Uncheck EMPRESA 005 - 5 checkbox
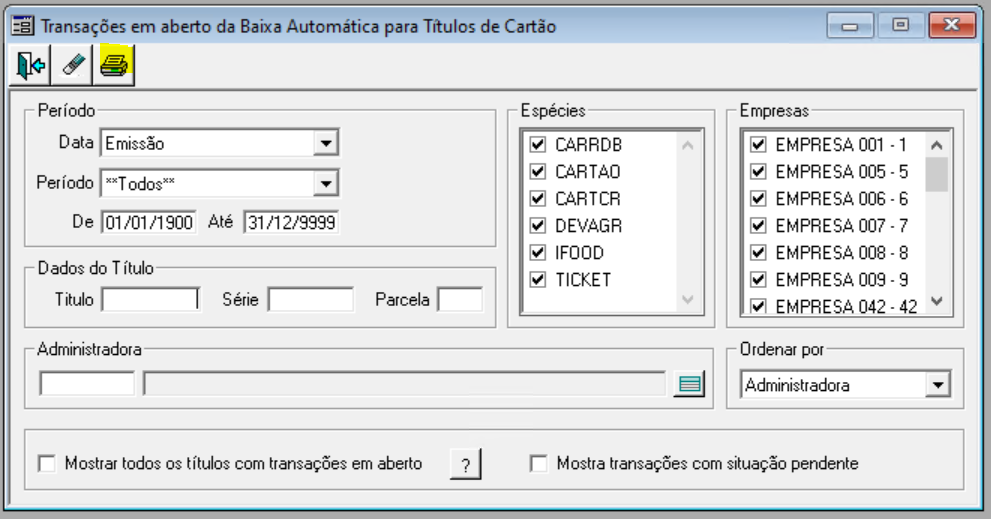This screenshot has height=519, width=991. click(x=758, y=171)
